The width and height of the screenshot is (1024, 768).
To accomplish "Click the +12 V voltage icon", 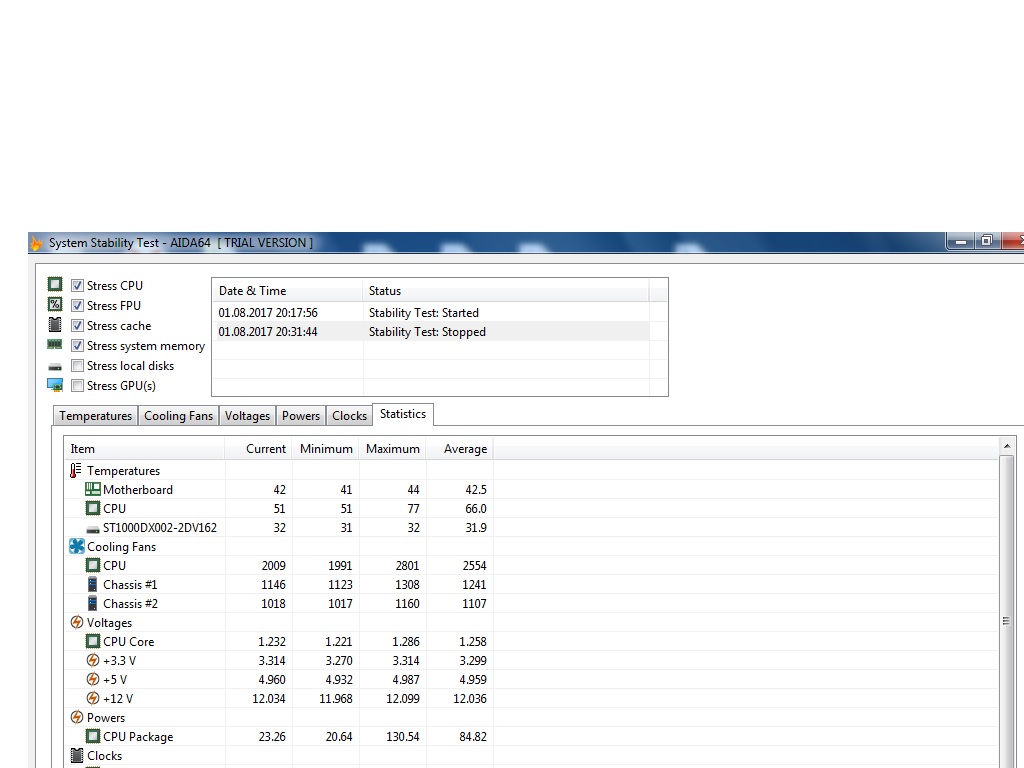I will pos(93,699).
